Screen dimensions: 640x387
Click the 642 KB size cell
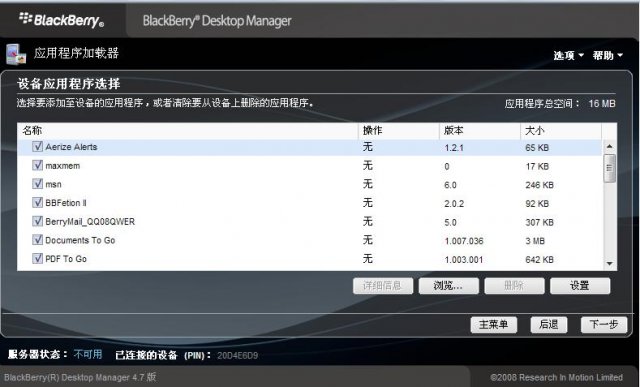pyautogui.click(x=539, y=260)
